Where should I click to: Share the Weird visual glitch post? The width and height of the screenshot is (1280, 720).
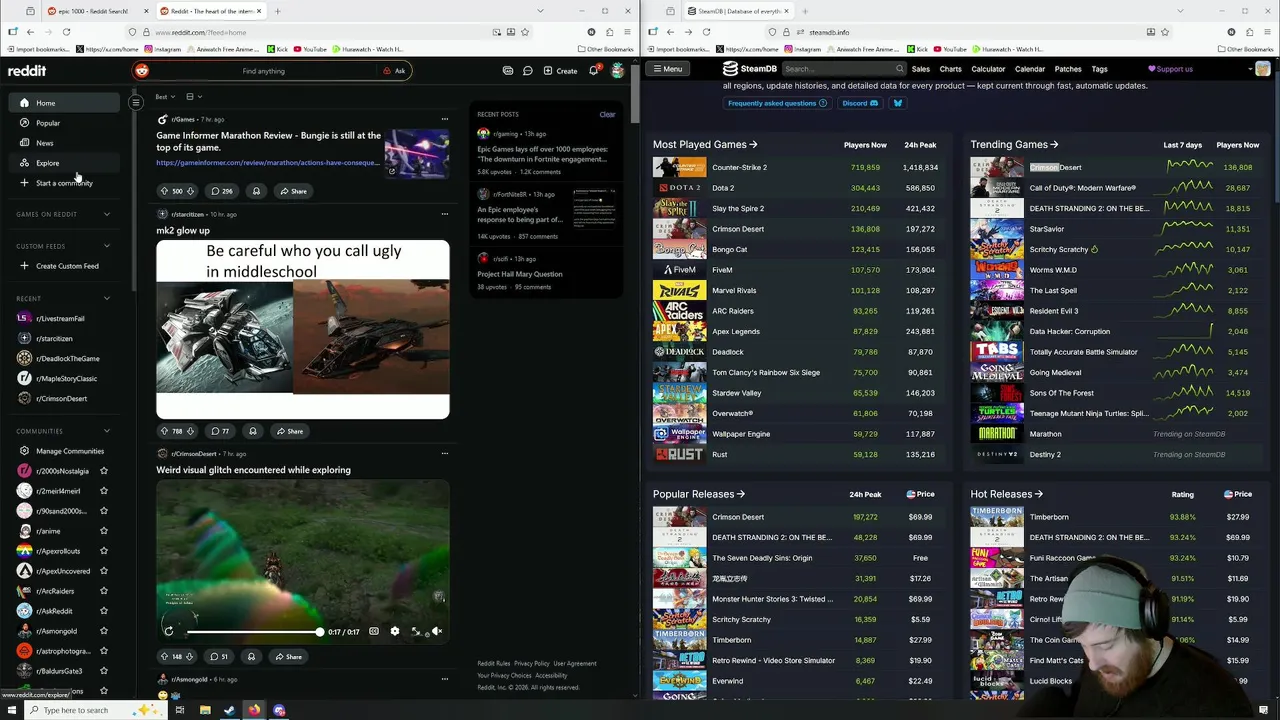[287, 657]
